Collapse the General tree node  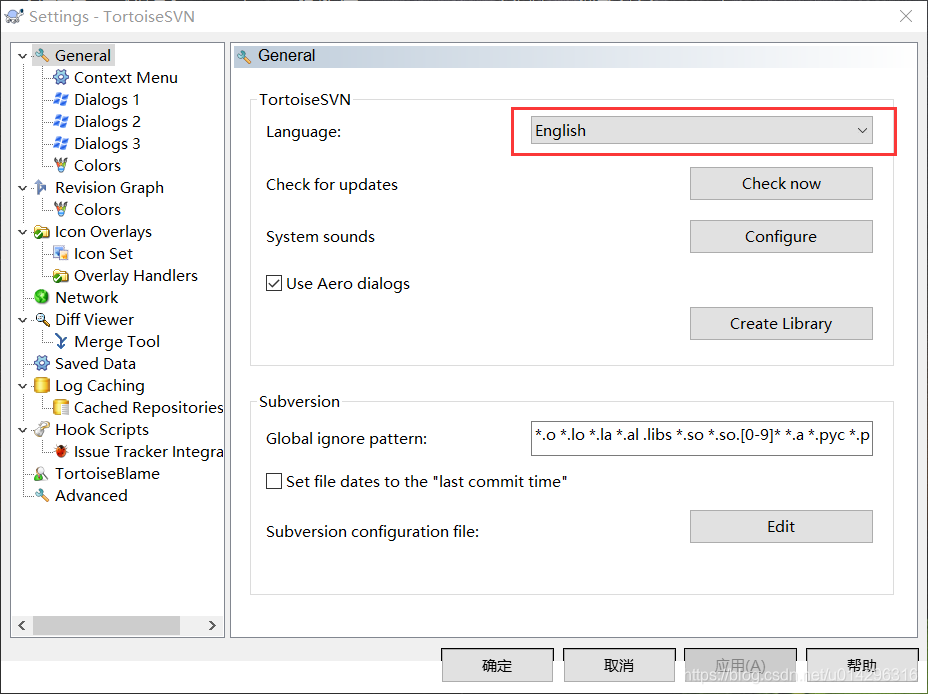click(22, 56)
